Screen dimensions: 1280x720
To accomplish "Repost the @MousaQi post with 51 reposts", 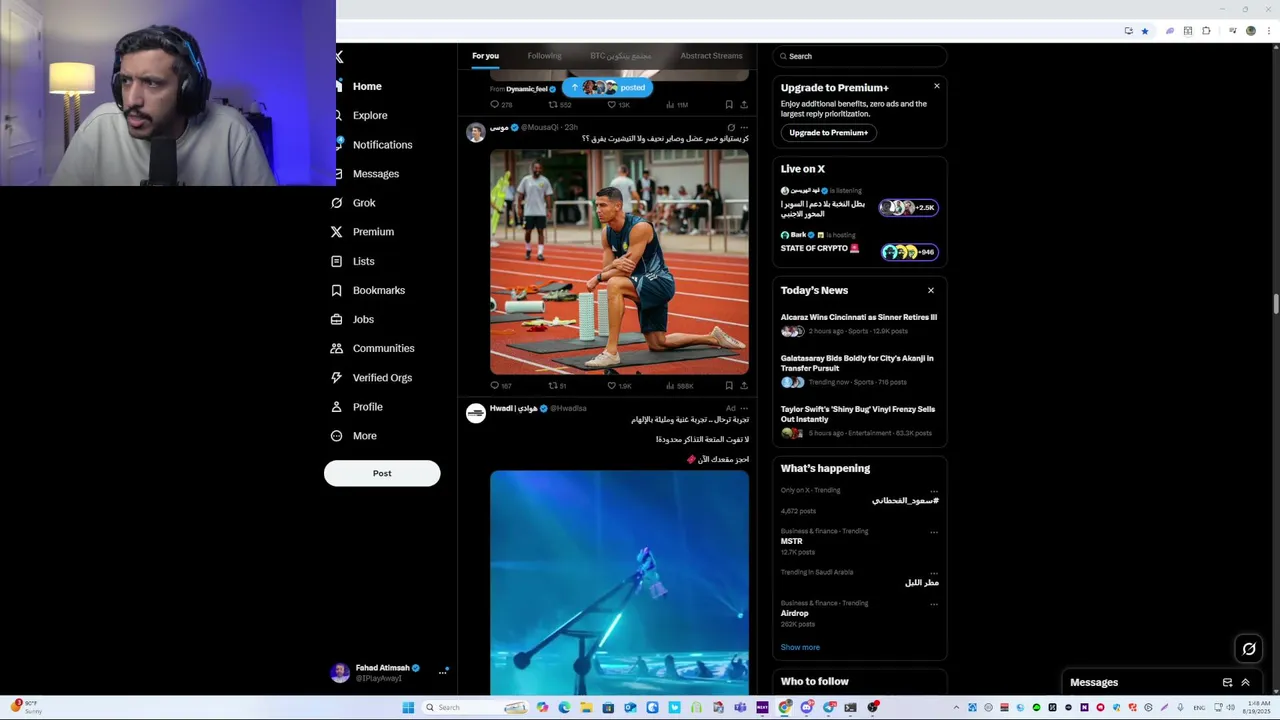I will coord(557,385).
